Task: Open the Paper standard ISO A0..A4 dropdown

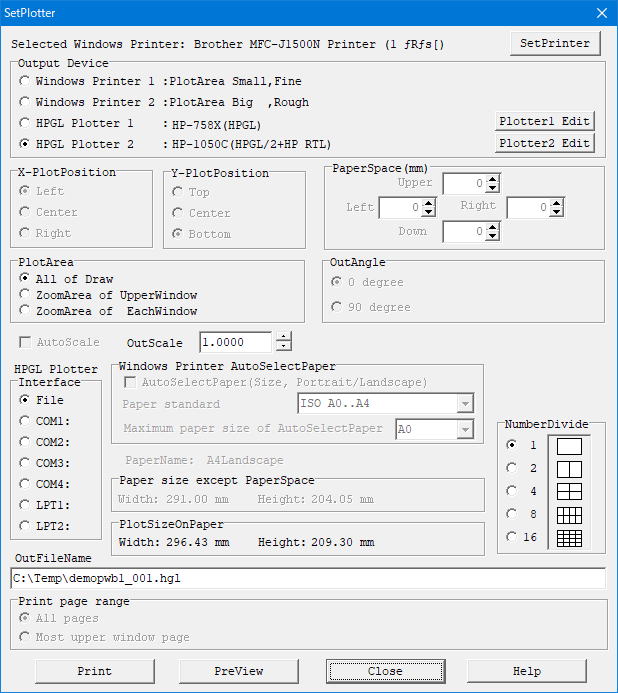Action: (465, 404)
